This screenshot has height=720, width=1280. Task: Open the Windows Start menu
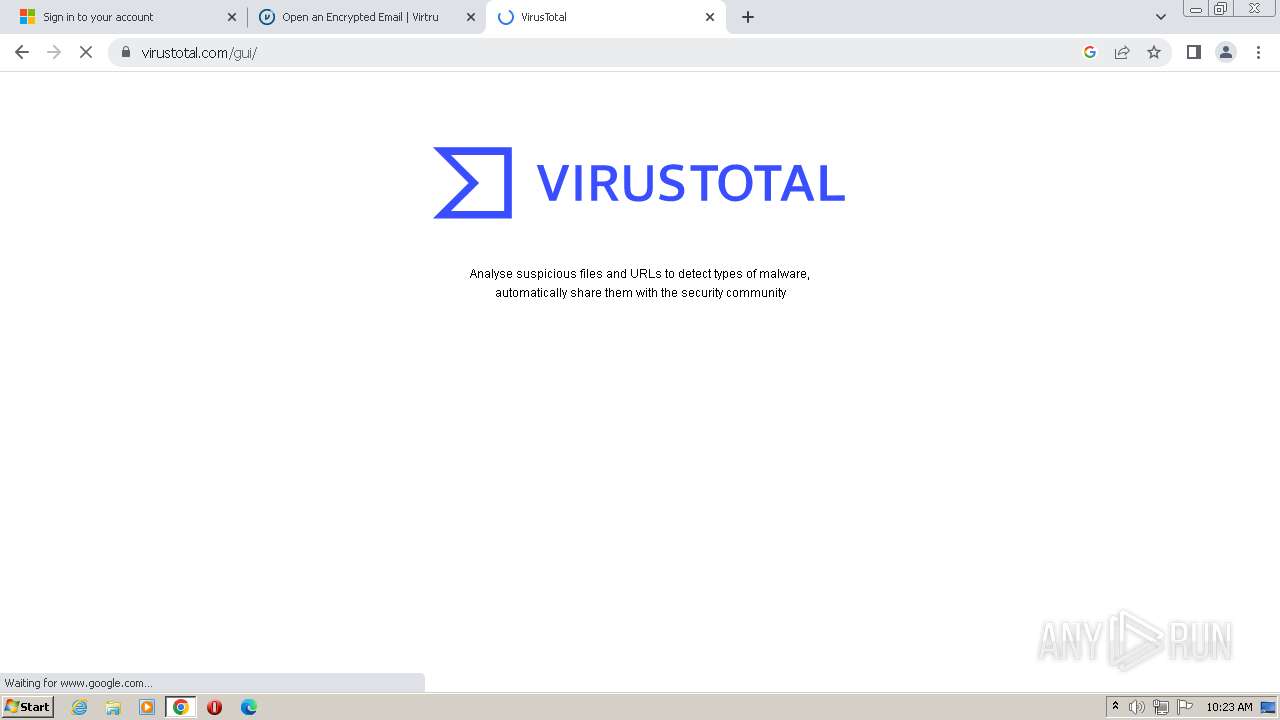click(27, 706)
